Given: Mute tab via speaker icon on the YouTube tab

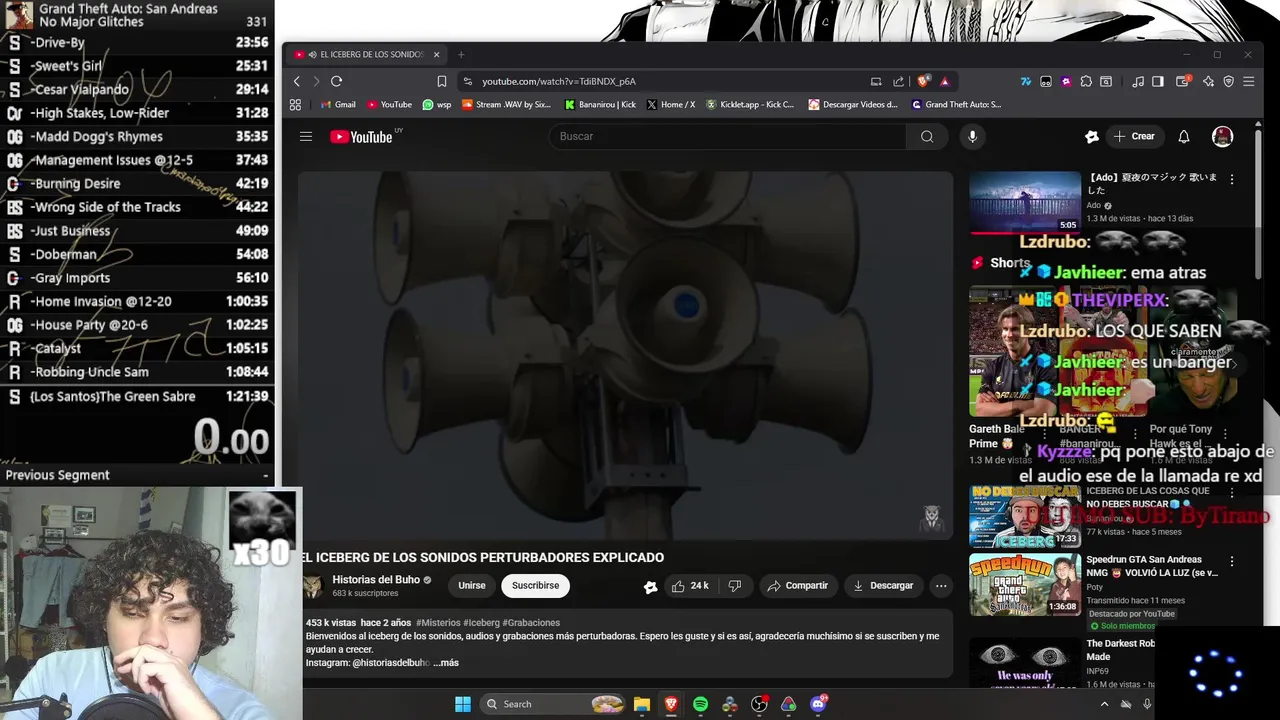Looking at the screenshot, I should pos(312,54).
